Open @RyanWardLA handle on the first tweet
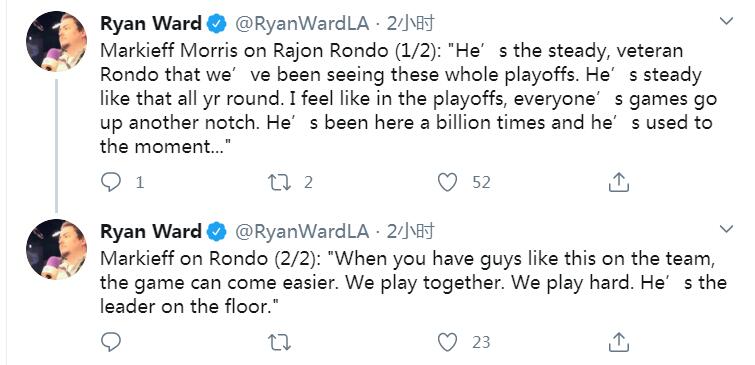This screenshot has height=365, width=755. click(x=302, y=24)
